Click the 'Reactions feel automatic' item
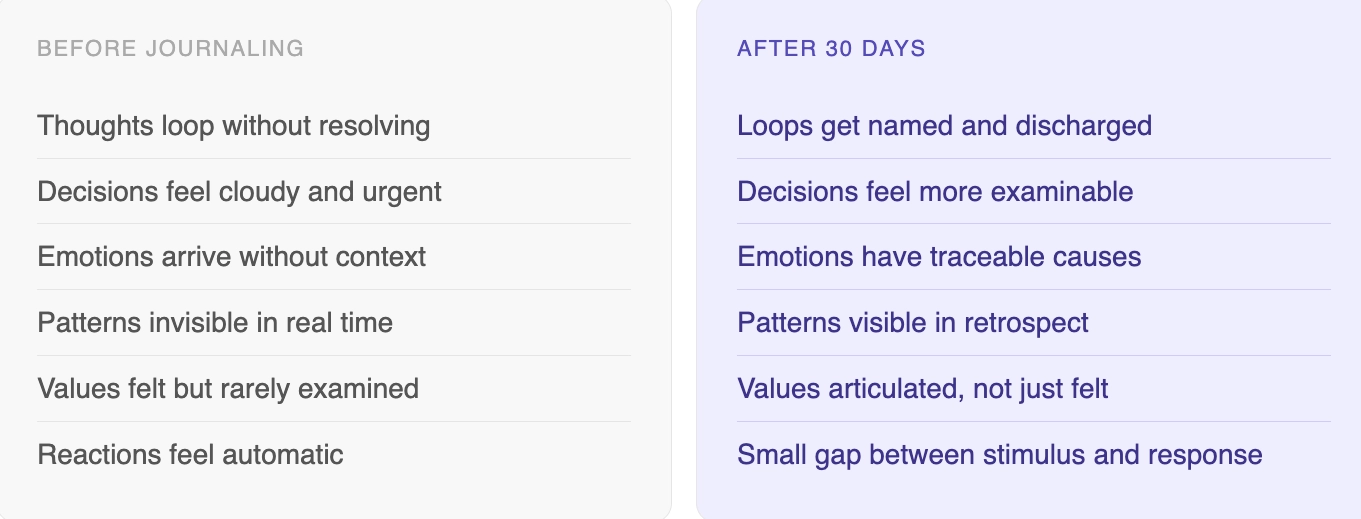Image resolution: width=1361 pixels, height=519 pixels. point(190,455)
